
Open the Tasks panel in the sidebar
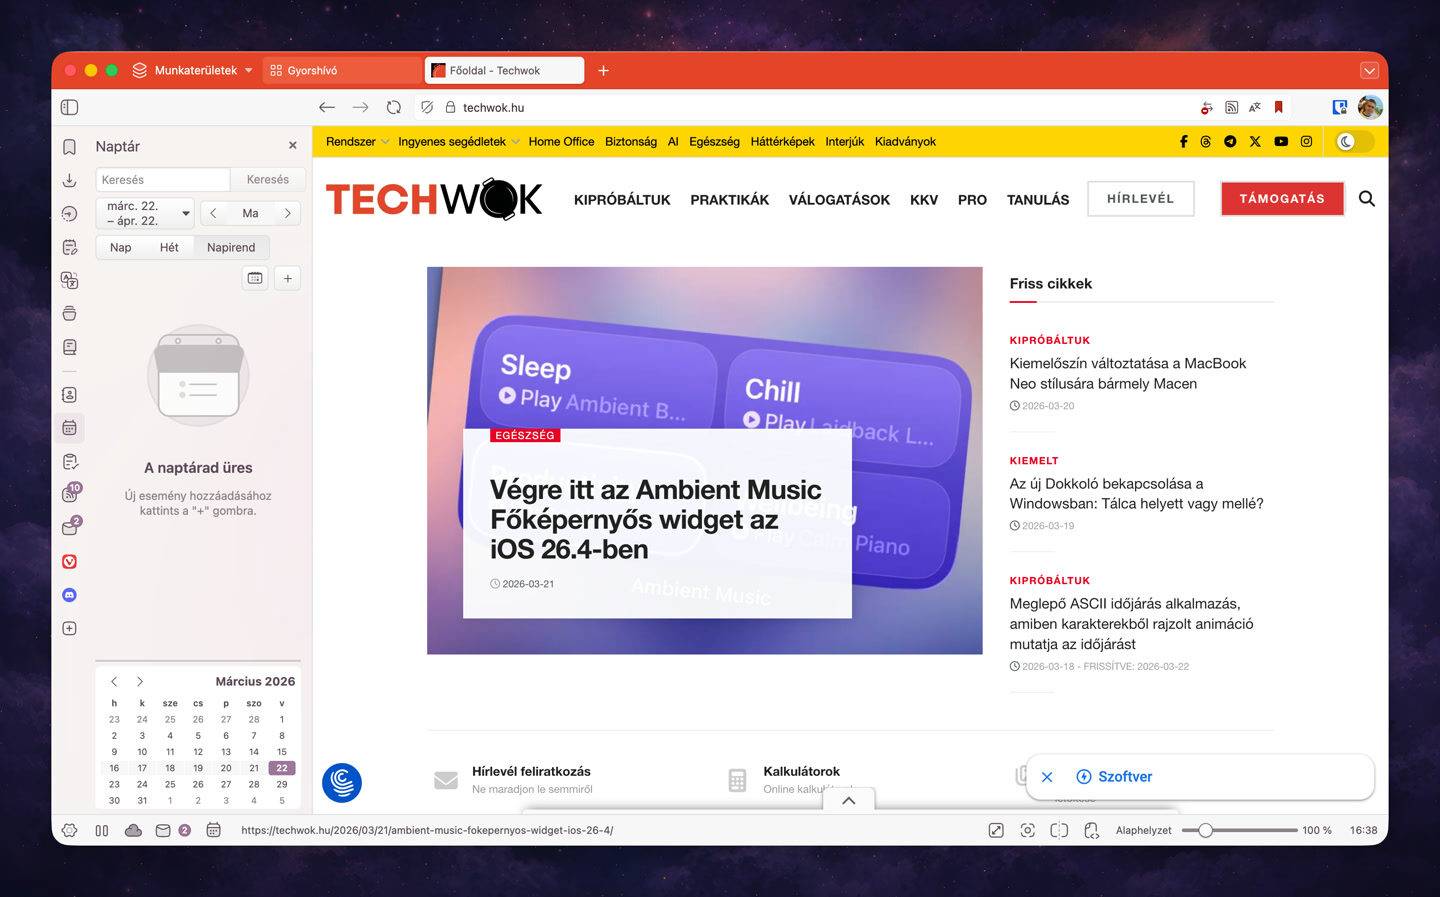tap(69, 462)
